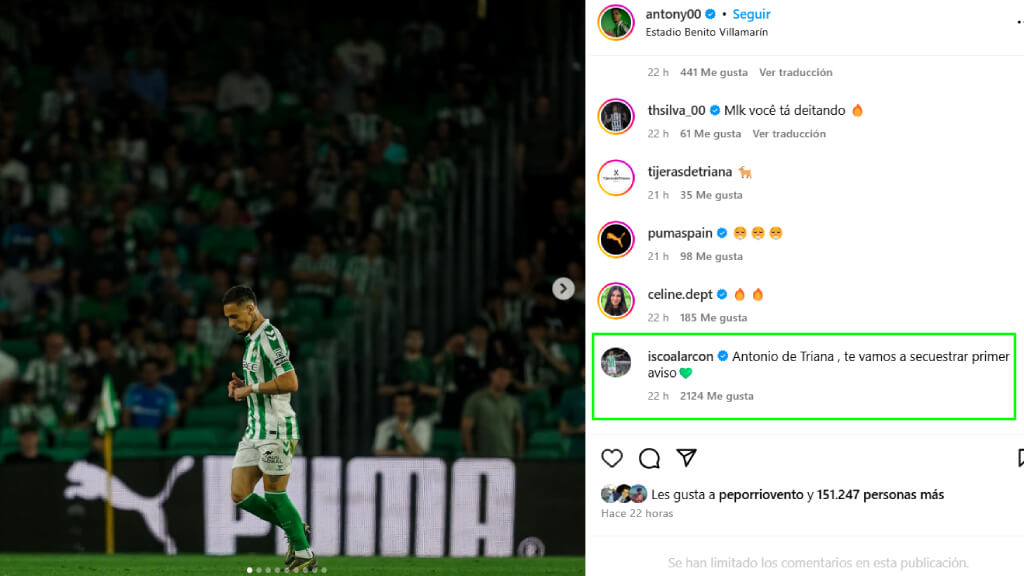Open pumaspain avatar
The image size is (1024, 576).
point(616,240)
